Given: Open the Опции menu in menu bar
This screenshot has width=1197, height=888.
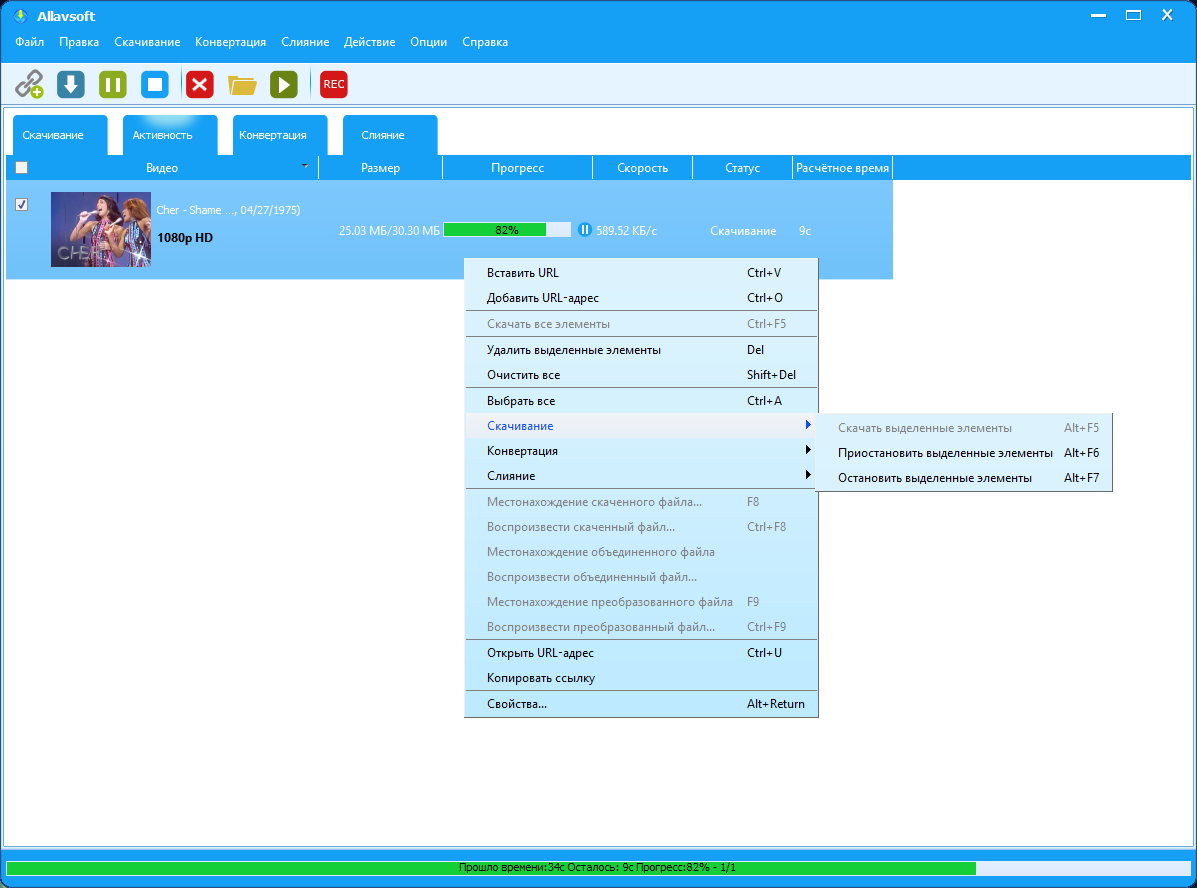Looking at the screenshot, I should point(428,42).
